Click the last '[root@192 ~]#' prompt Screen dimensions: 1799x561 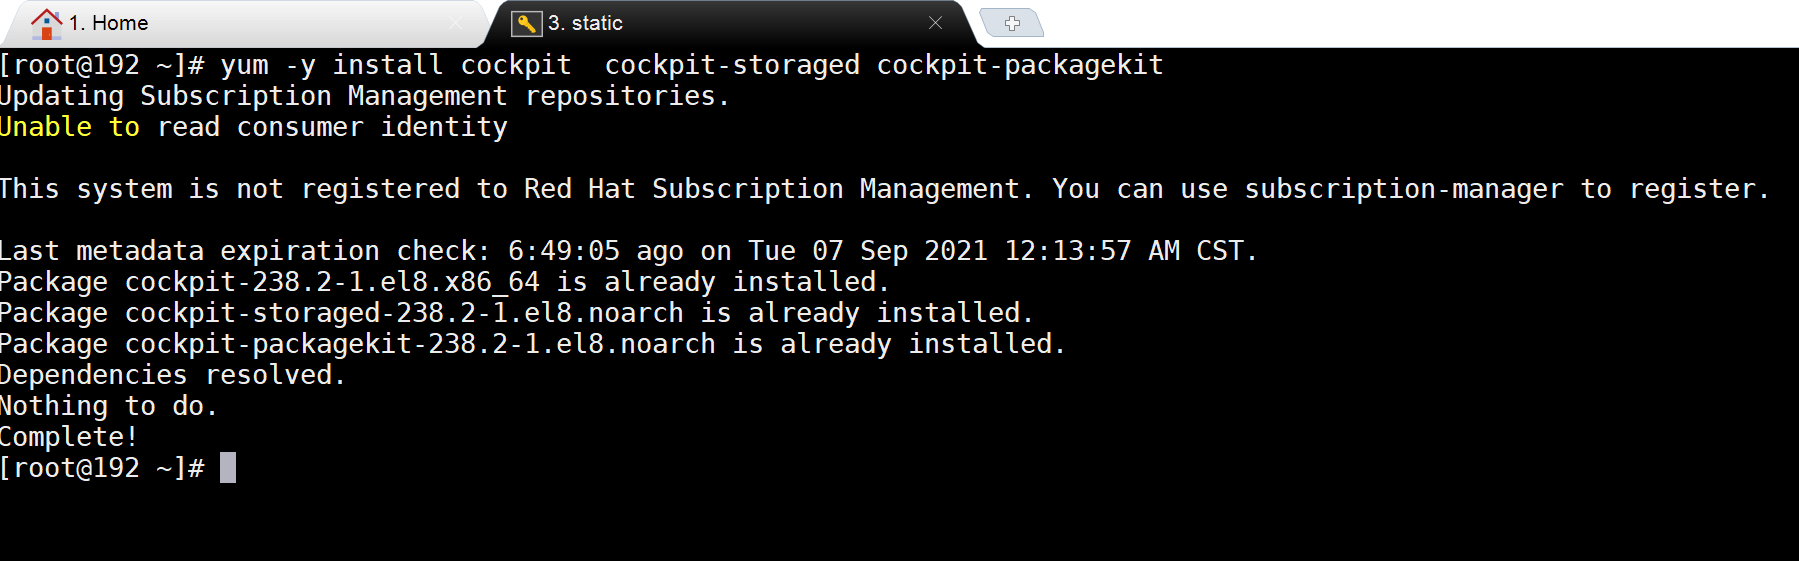102,468
